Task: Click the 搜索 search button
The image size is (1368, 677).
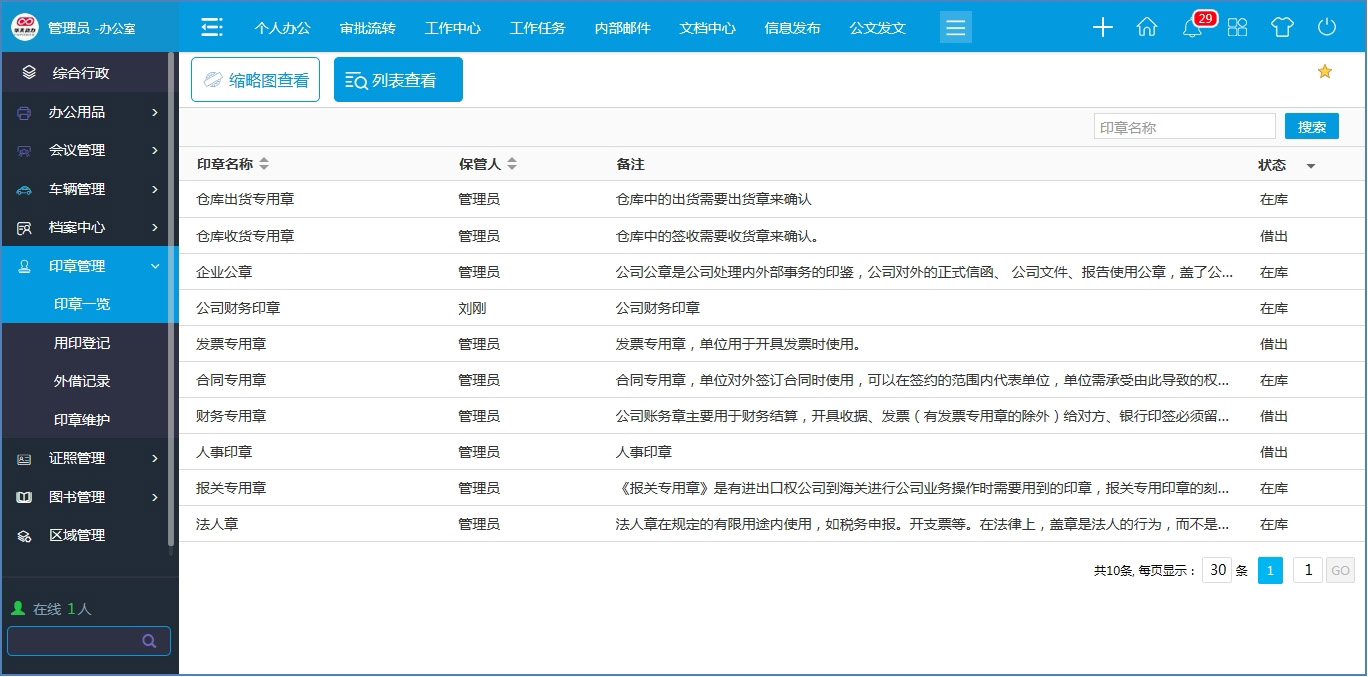Action: coord(1311,125)
